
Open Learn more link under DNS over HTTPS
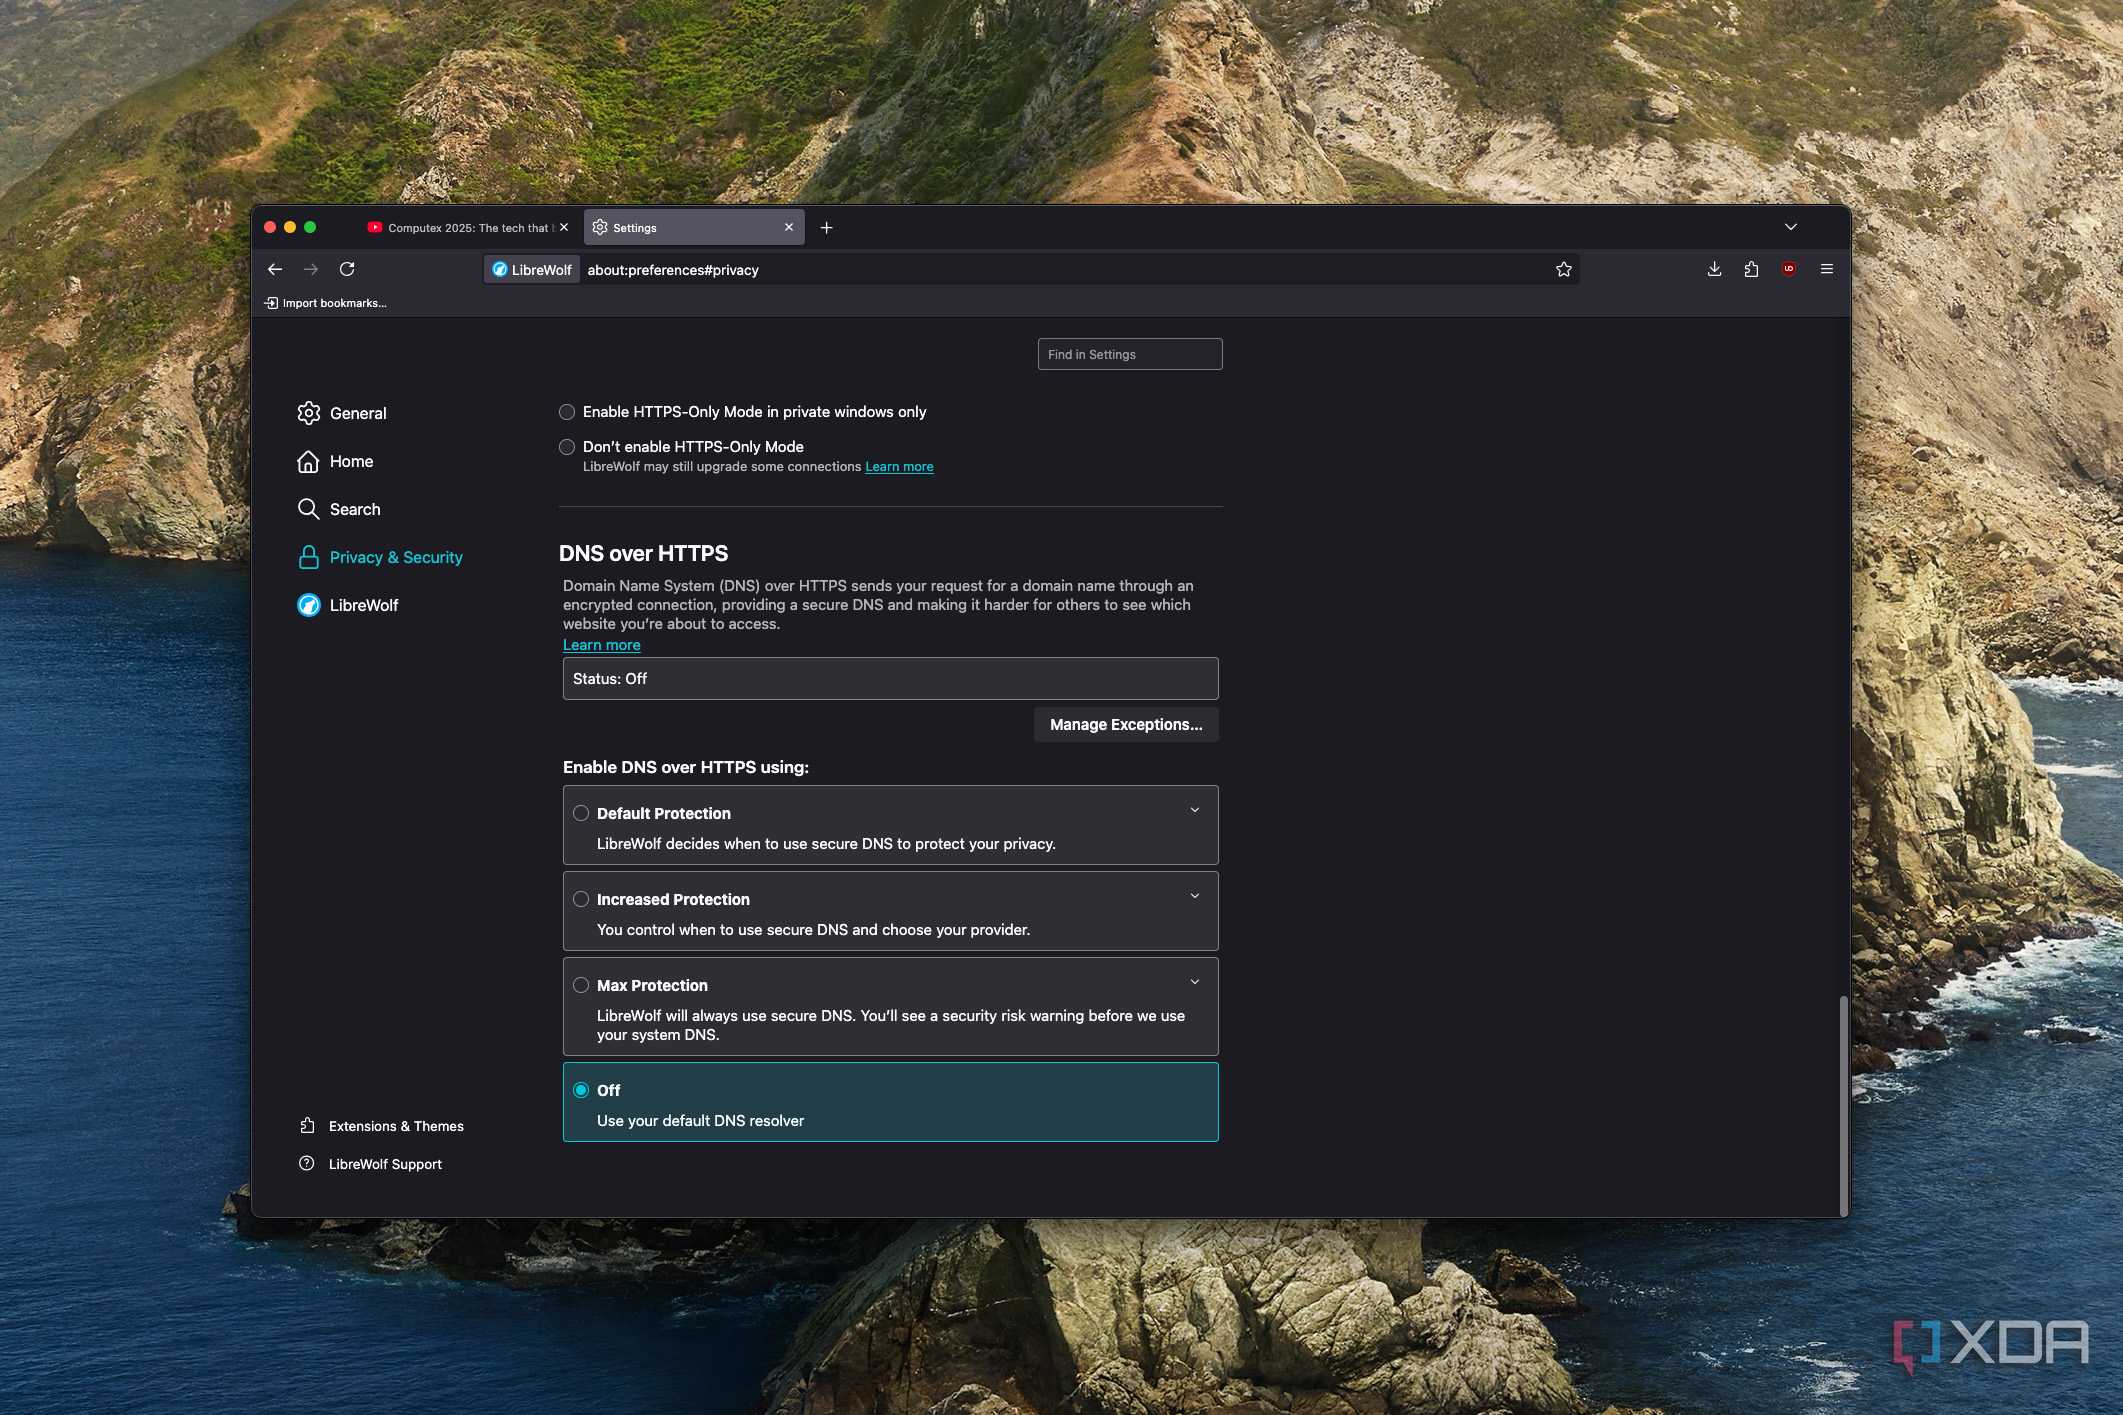click(602, 645)
